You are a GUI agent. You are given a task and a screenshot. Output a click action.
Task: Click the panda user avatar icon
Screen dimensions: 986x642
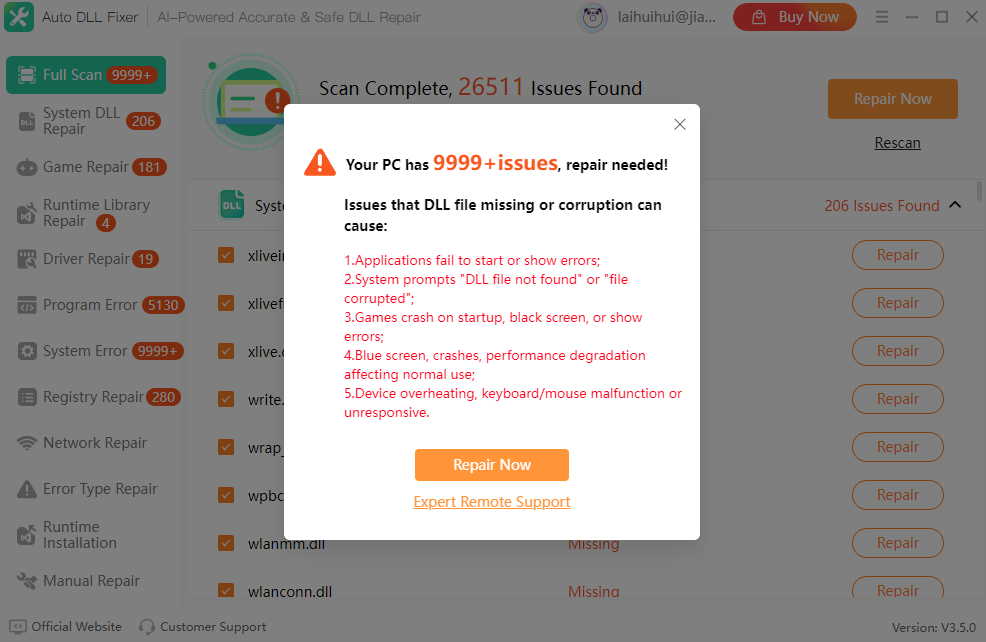592,18
